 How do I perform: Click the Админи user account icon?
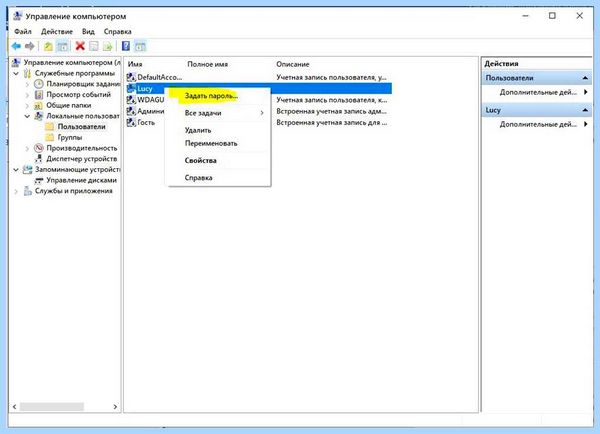pyautogui.click(x=131, y=111)
